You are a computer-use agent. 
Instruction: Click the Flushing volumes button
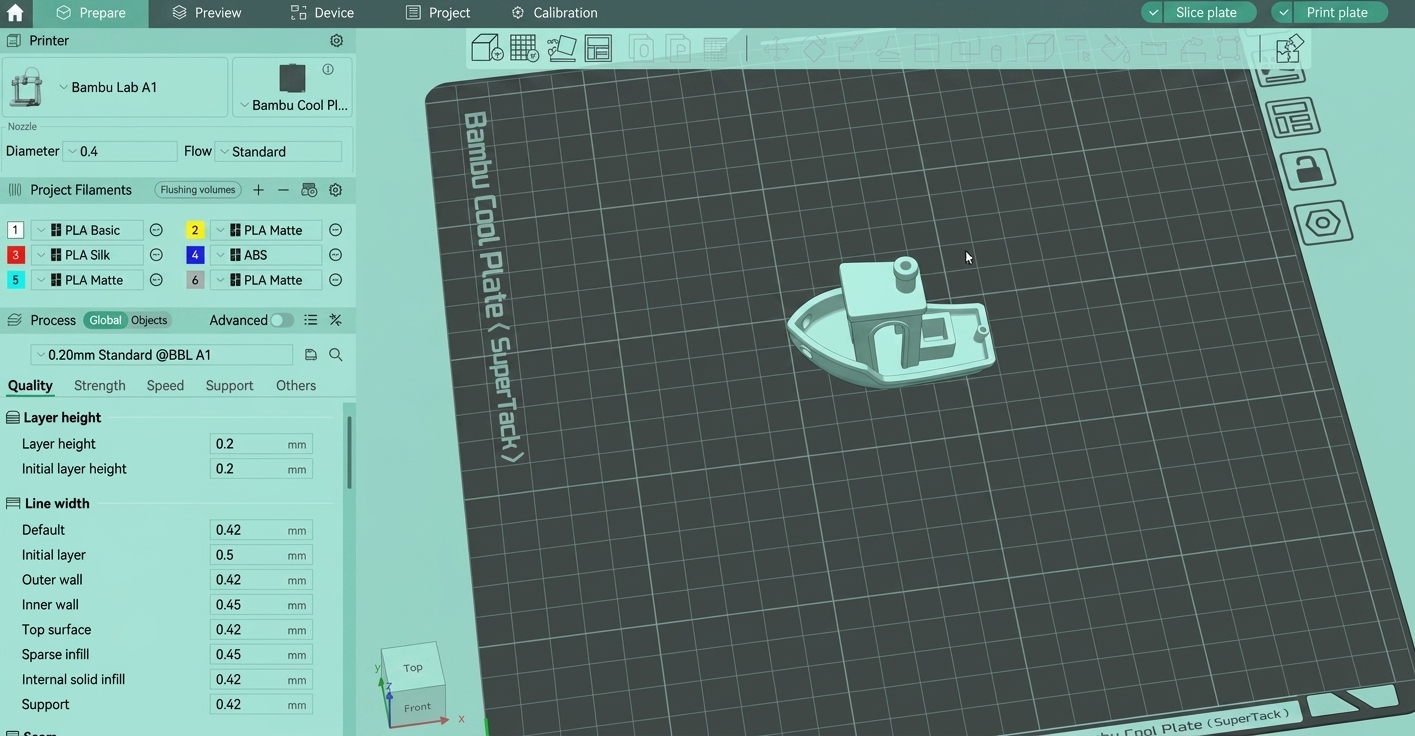198,190
